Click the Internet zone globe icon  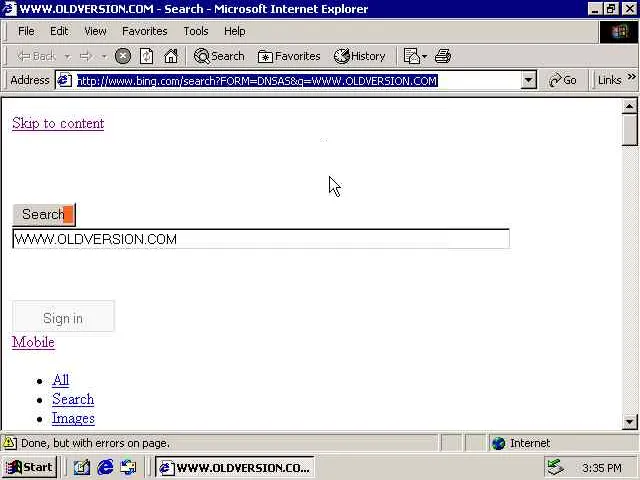point(498,443)
